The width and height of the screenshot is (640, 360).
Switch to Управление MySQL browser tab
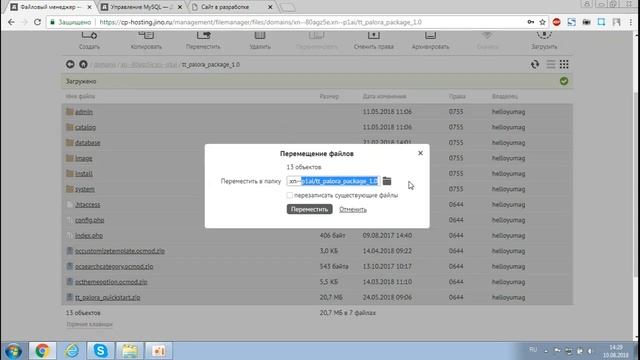(x=142, y=7)
